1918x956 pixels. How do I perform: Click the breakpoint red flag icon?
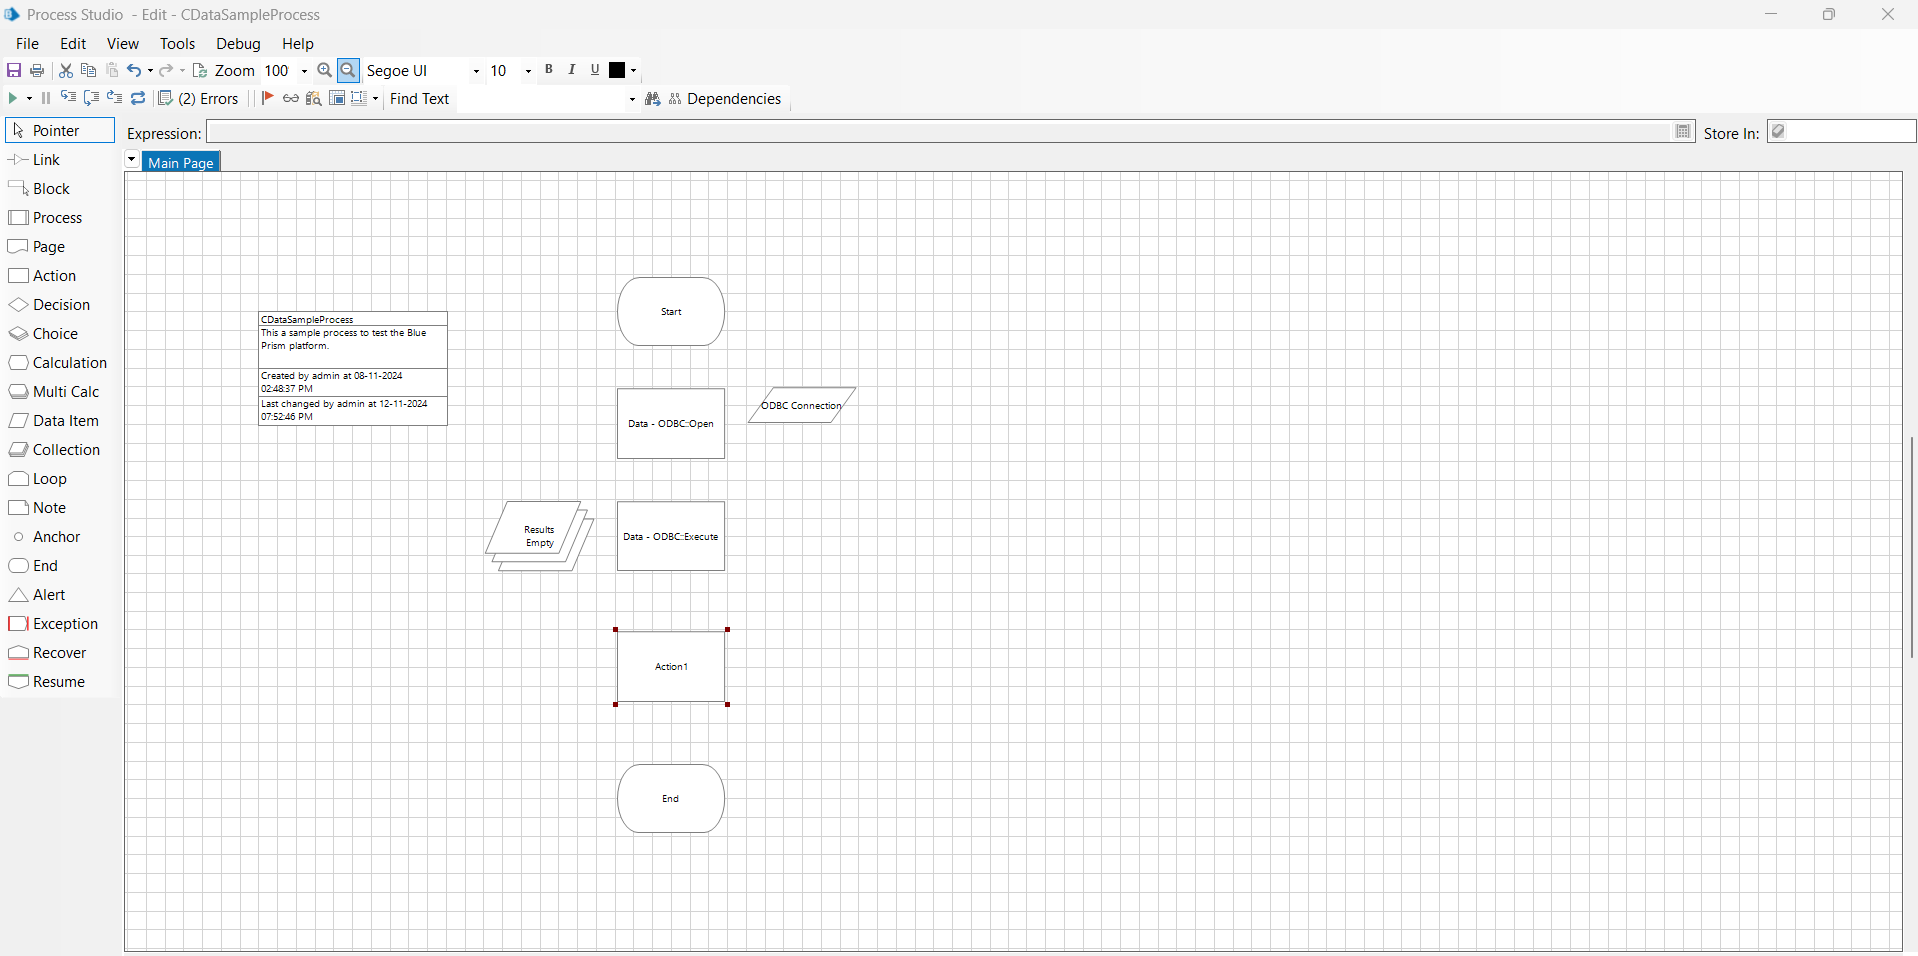pos(267,98)
